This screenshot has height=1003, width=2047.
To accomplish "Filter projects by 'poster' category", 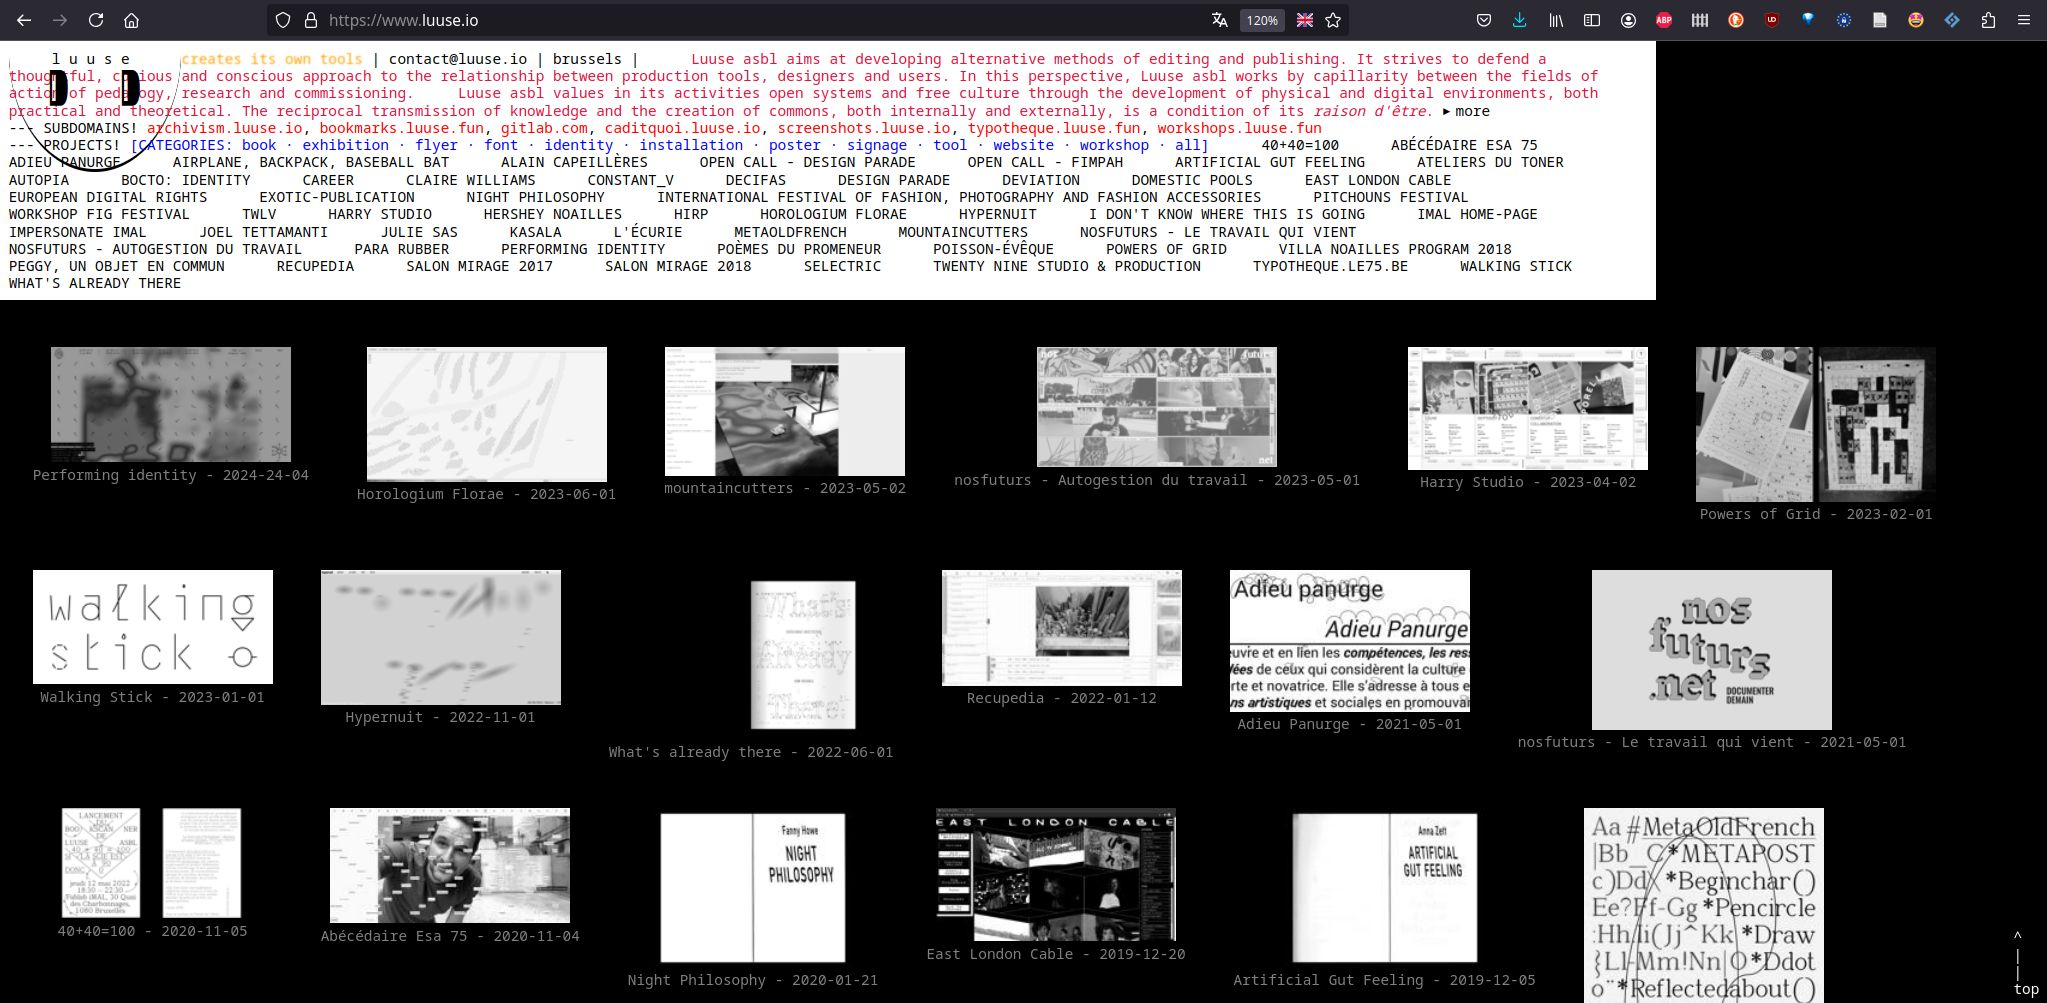I will 794,145.
